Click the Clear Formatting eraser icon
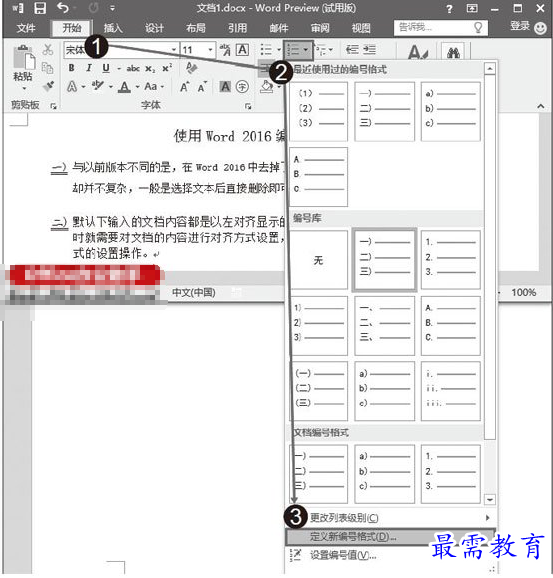 192,68
